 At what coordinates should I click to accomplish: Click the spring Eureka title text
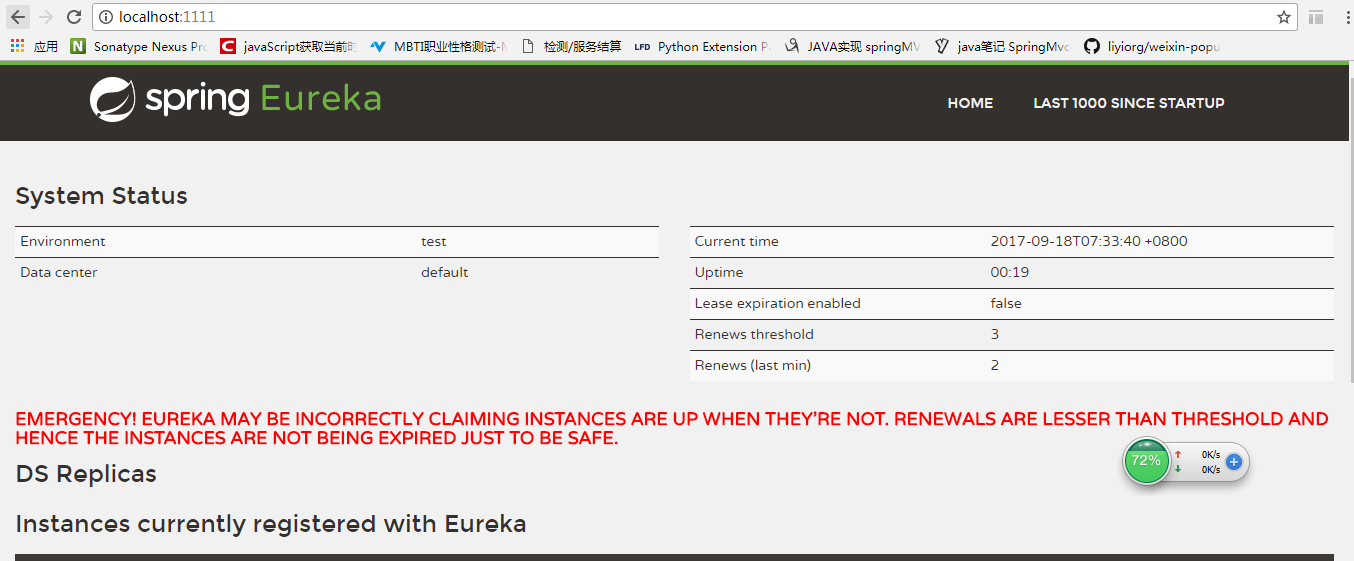(263, 99)
